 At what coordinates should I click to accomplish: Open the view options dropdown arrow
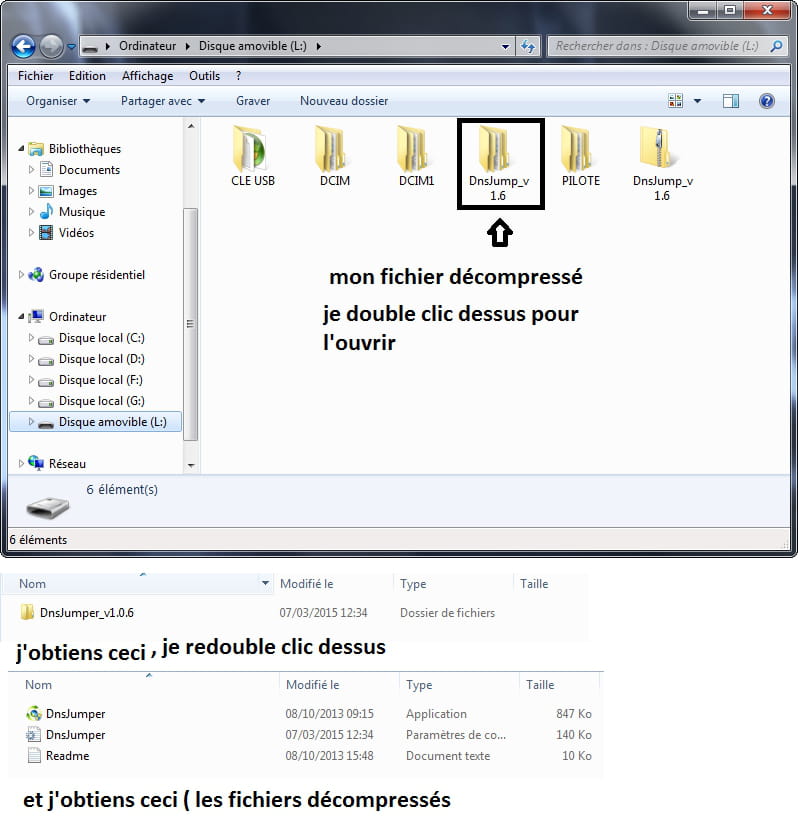click(697, 101)
